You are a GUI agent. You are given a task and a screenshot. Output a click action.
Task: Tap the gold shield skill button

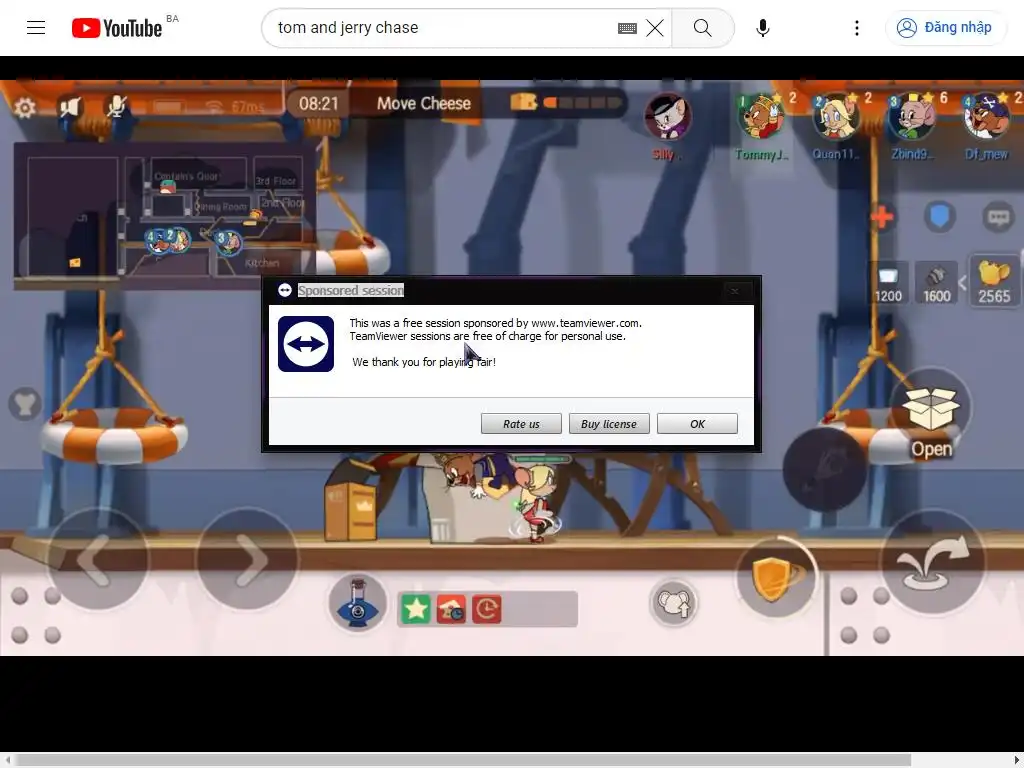776,577
